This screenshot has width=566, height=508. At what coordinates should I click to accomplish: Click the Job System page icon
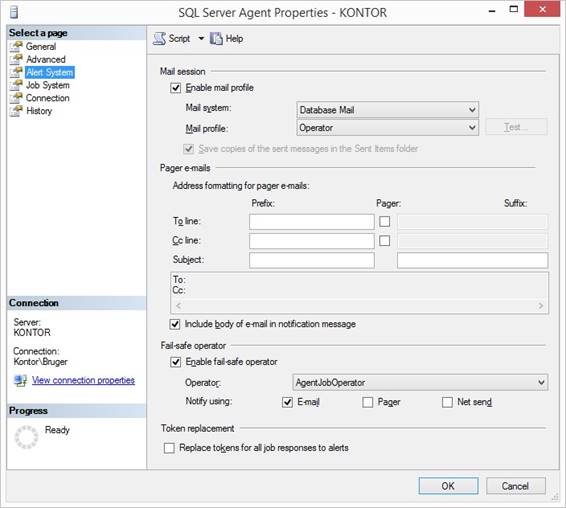click(16, 85)
